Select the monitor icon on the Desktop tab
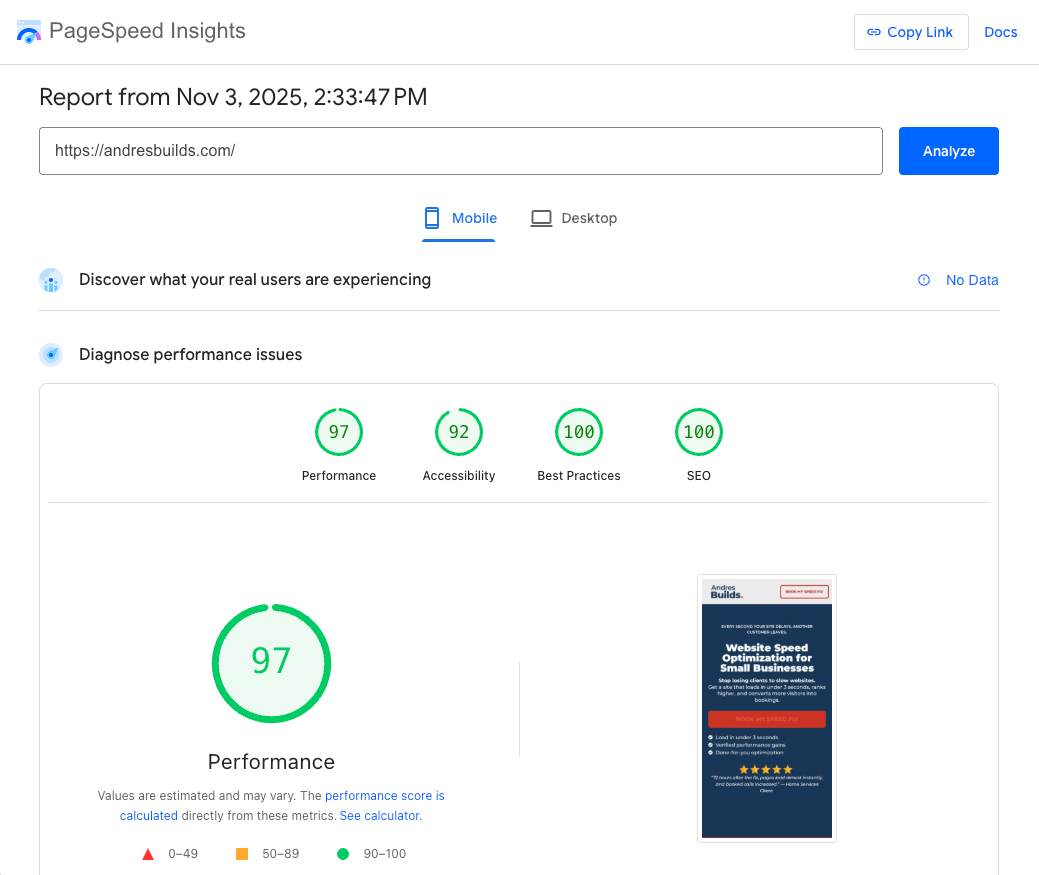This screenshot has width=1039, height=875. (x=541, y=217)
